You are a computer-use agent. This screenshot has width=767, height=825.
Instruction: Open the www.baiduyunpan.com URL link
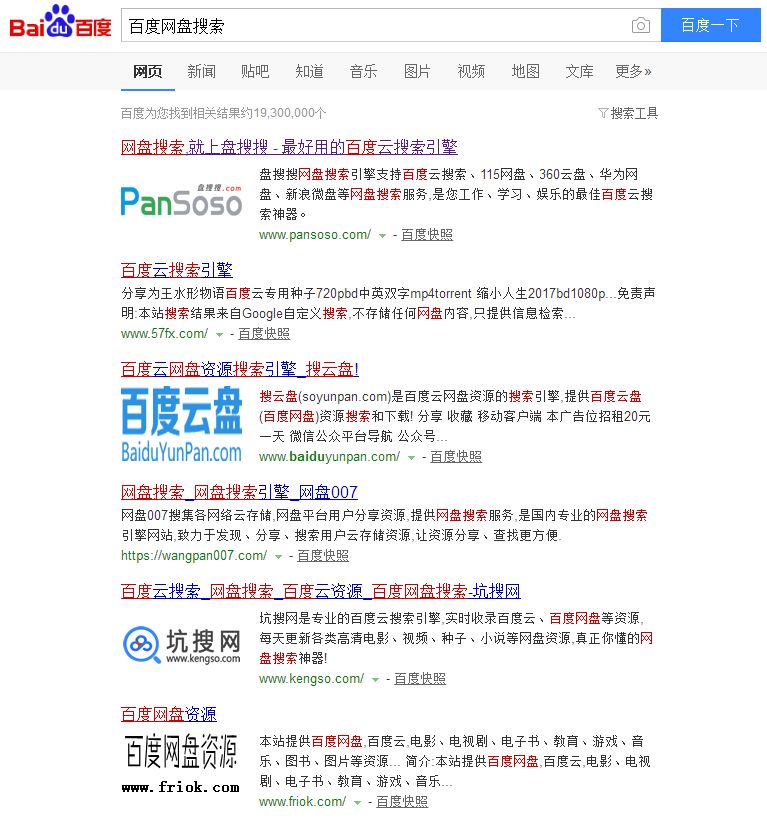pyautogui.click(x=330, y=457)
